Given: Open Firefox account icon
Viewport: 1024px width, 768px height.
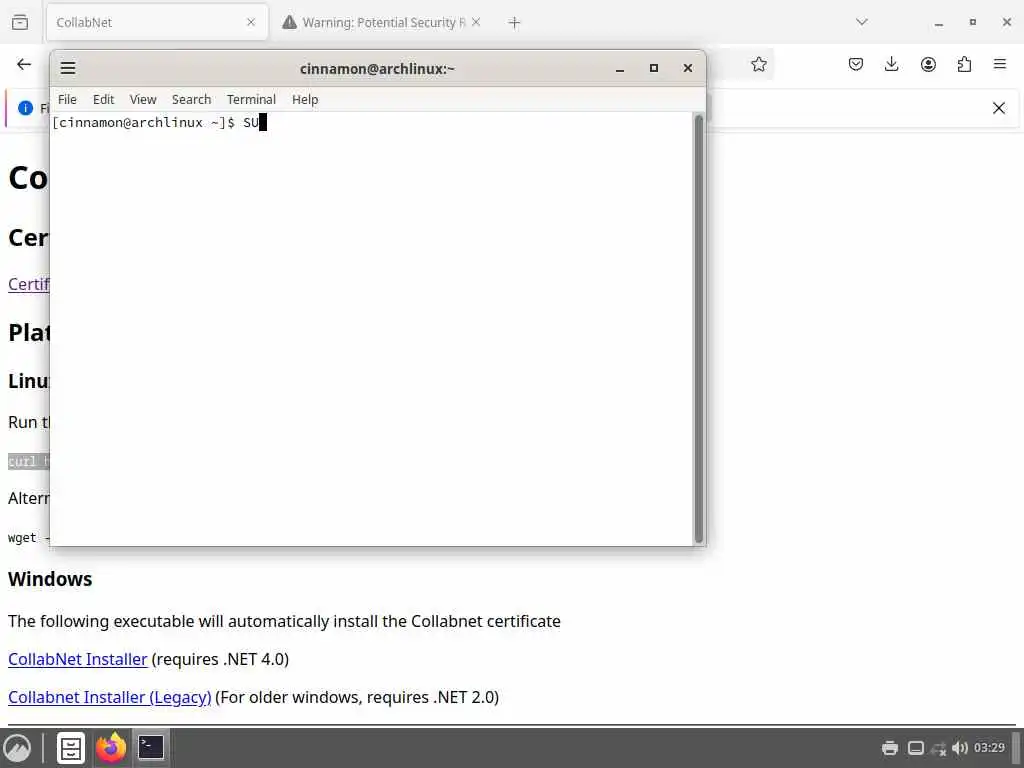Looking at the screenshot, I should [x=928, y=64].
